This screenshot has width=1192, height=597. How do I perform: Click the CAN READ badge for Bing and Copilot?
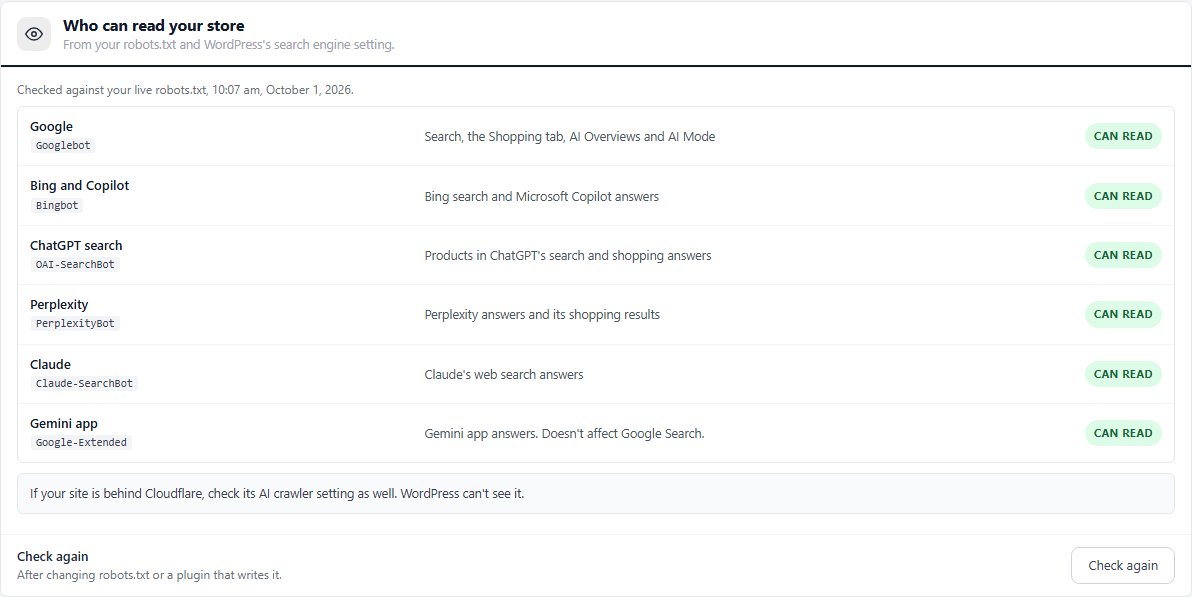point(1123,195)
